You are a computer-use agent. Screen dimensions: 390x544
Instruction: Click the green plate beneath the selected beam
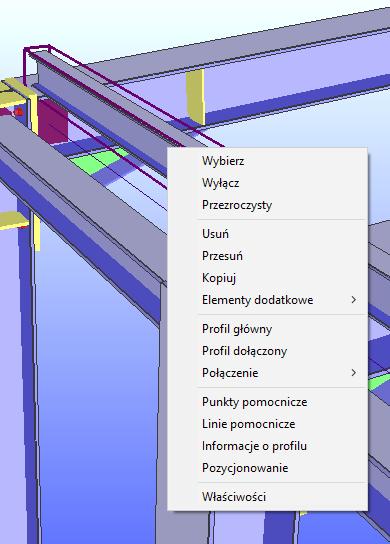[x=99, y=161]
